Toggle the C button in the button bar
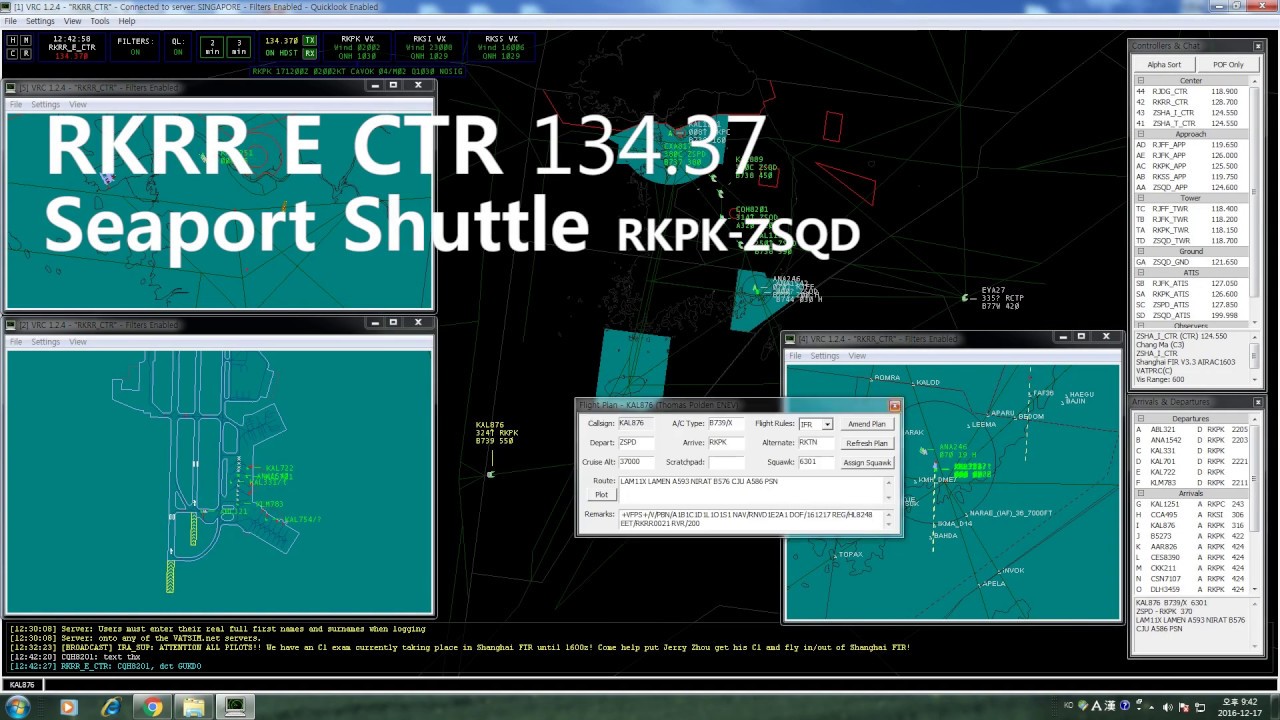Viewport: 1280px width, 720px height. coord(13,53)
